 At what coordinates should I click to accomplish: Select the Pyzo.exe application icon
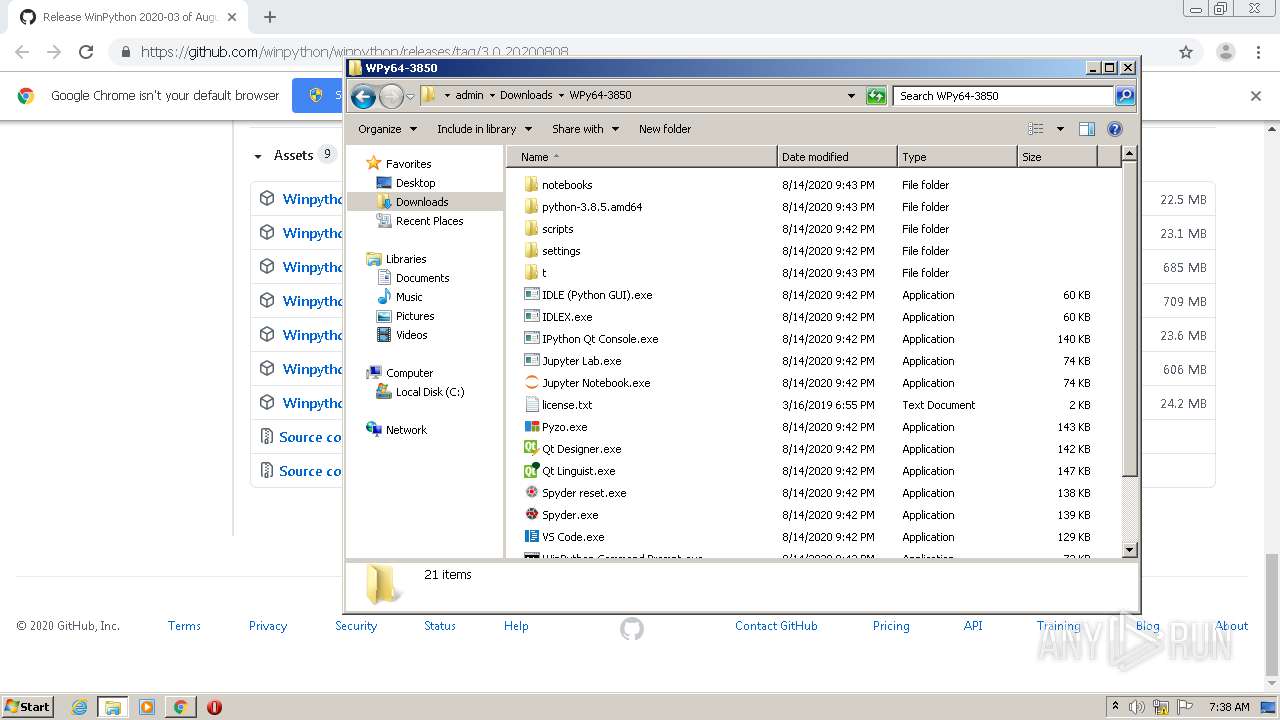coord(532,427)
